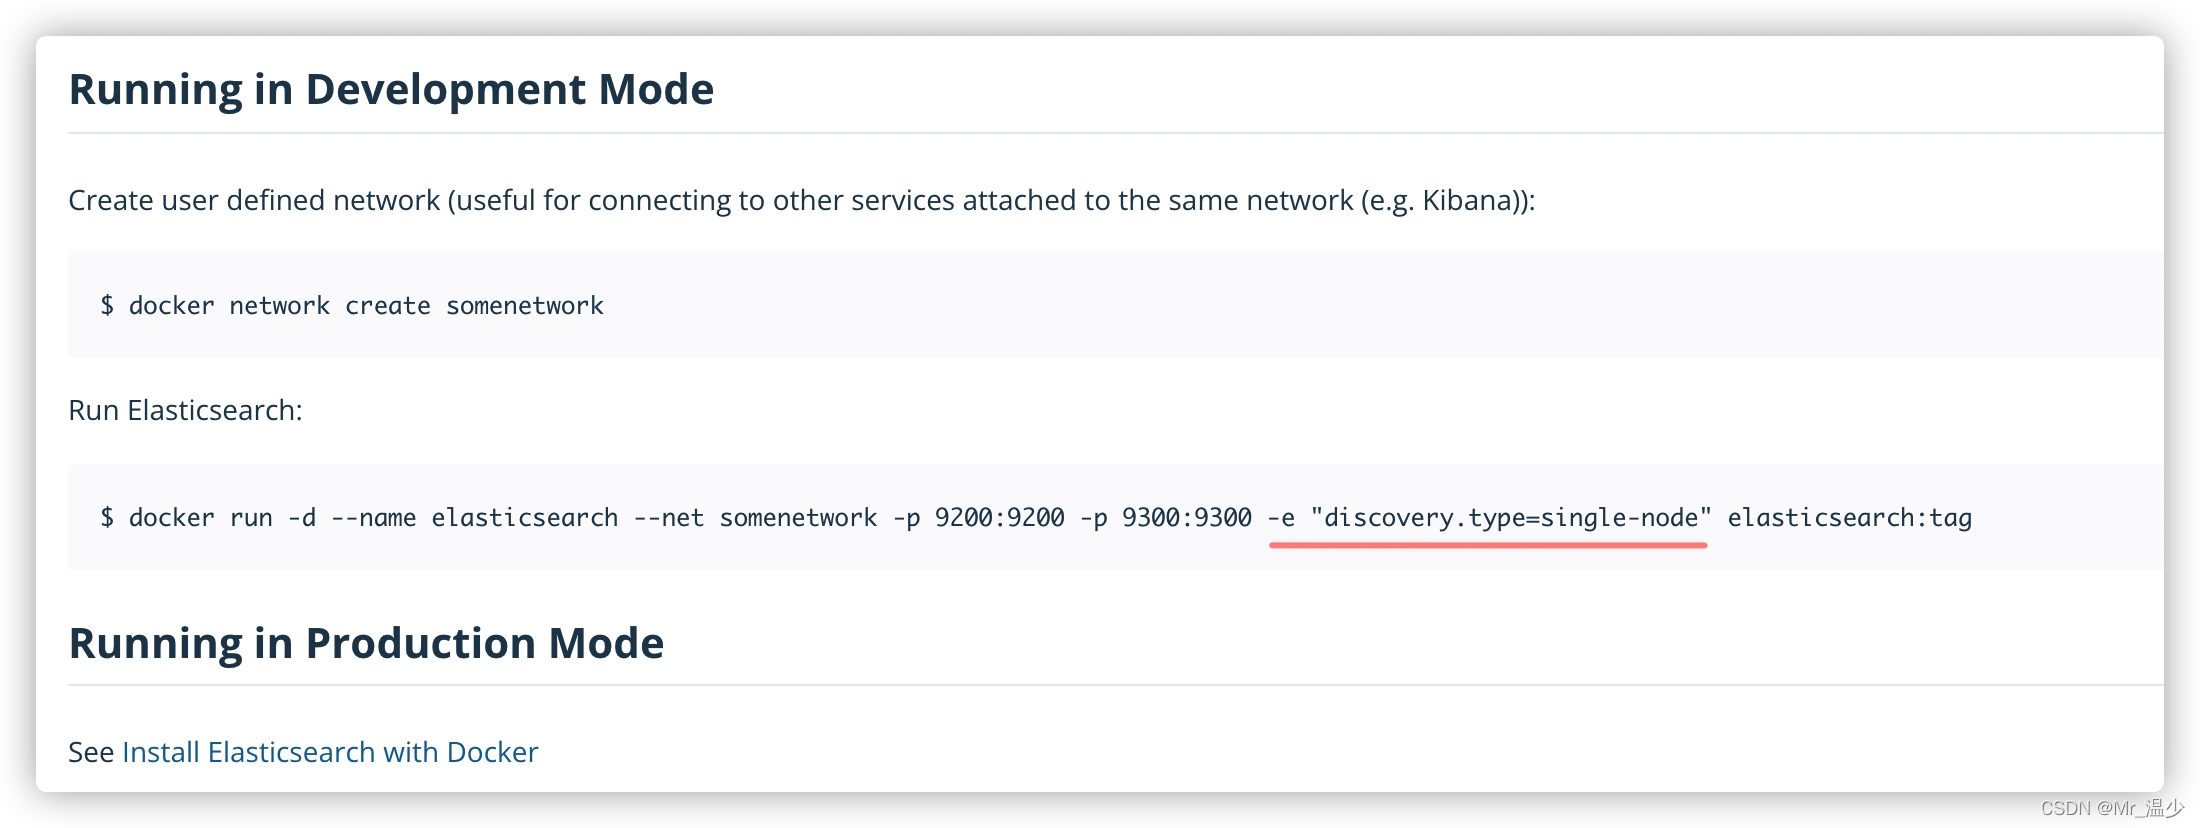2200x828 pixels.
Task: Click '9300:9300' port mapping in the command
Action: 1187,518
